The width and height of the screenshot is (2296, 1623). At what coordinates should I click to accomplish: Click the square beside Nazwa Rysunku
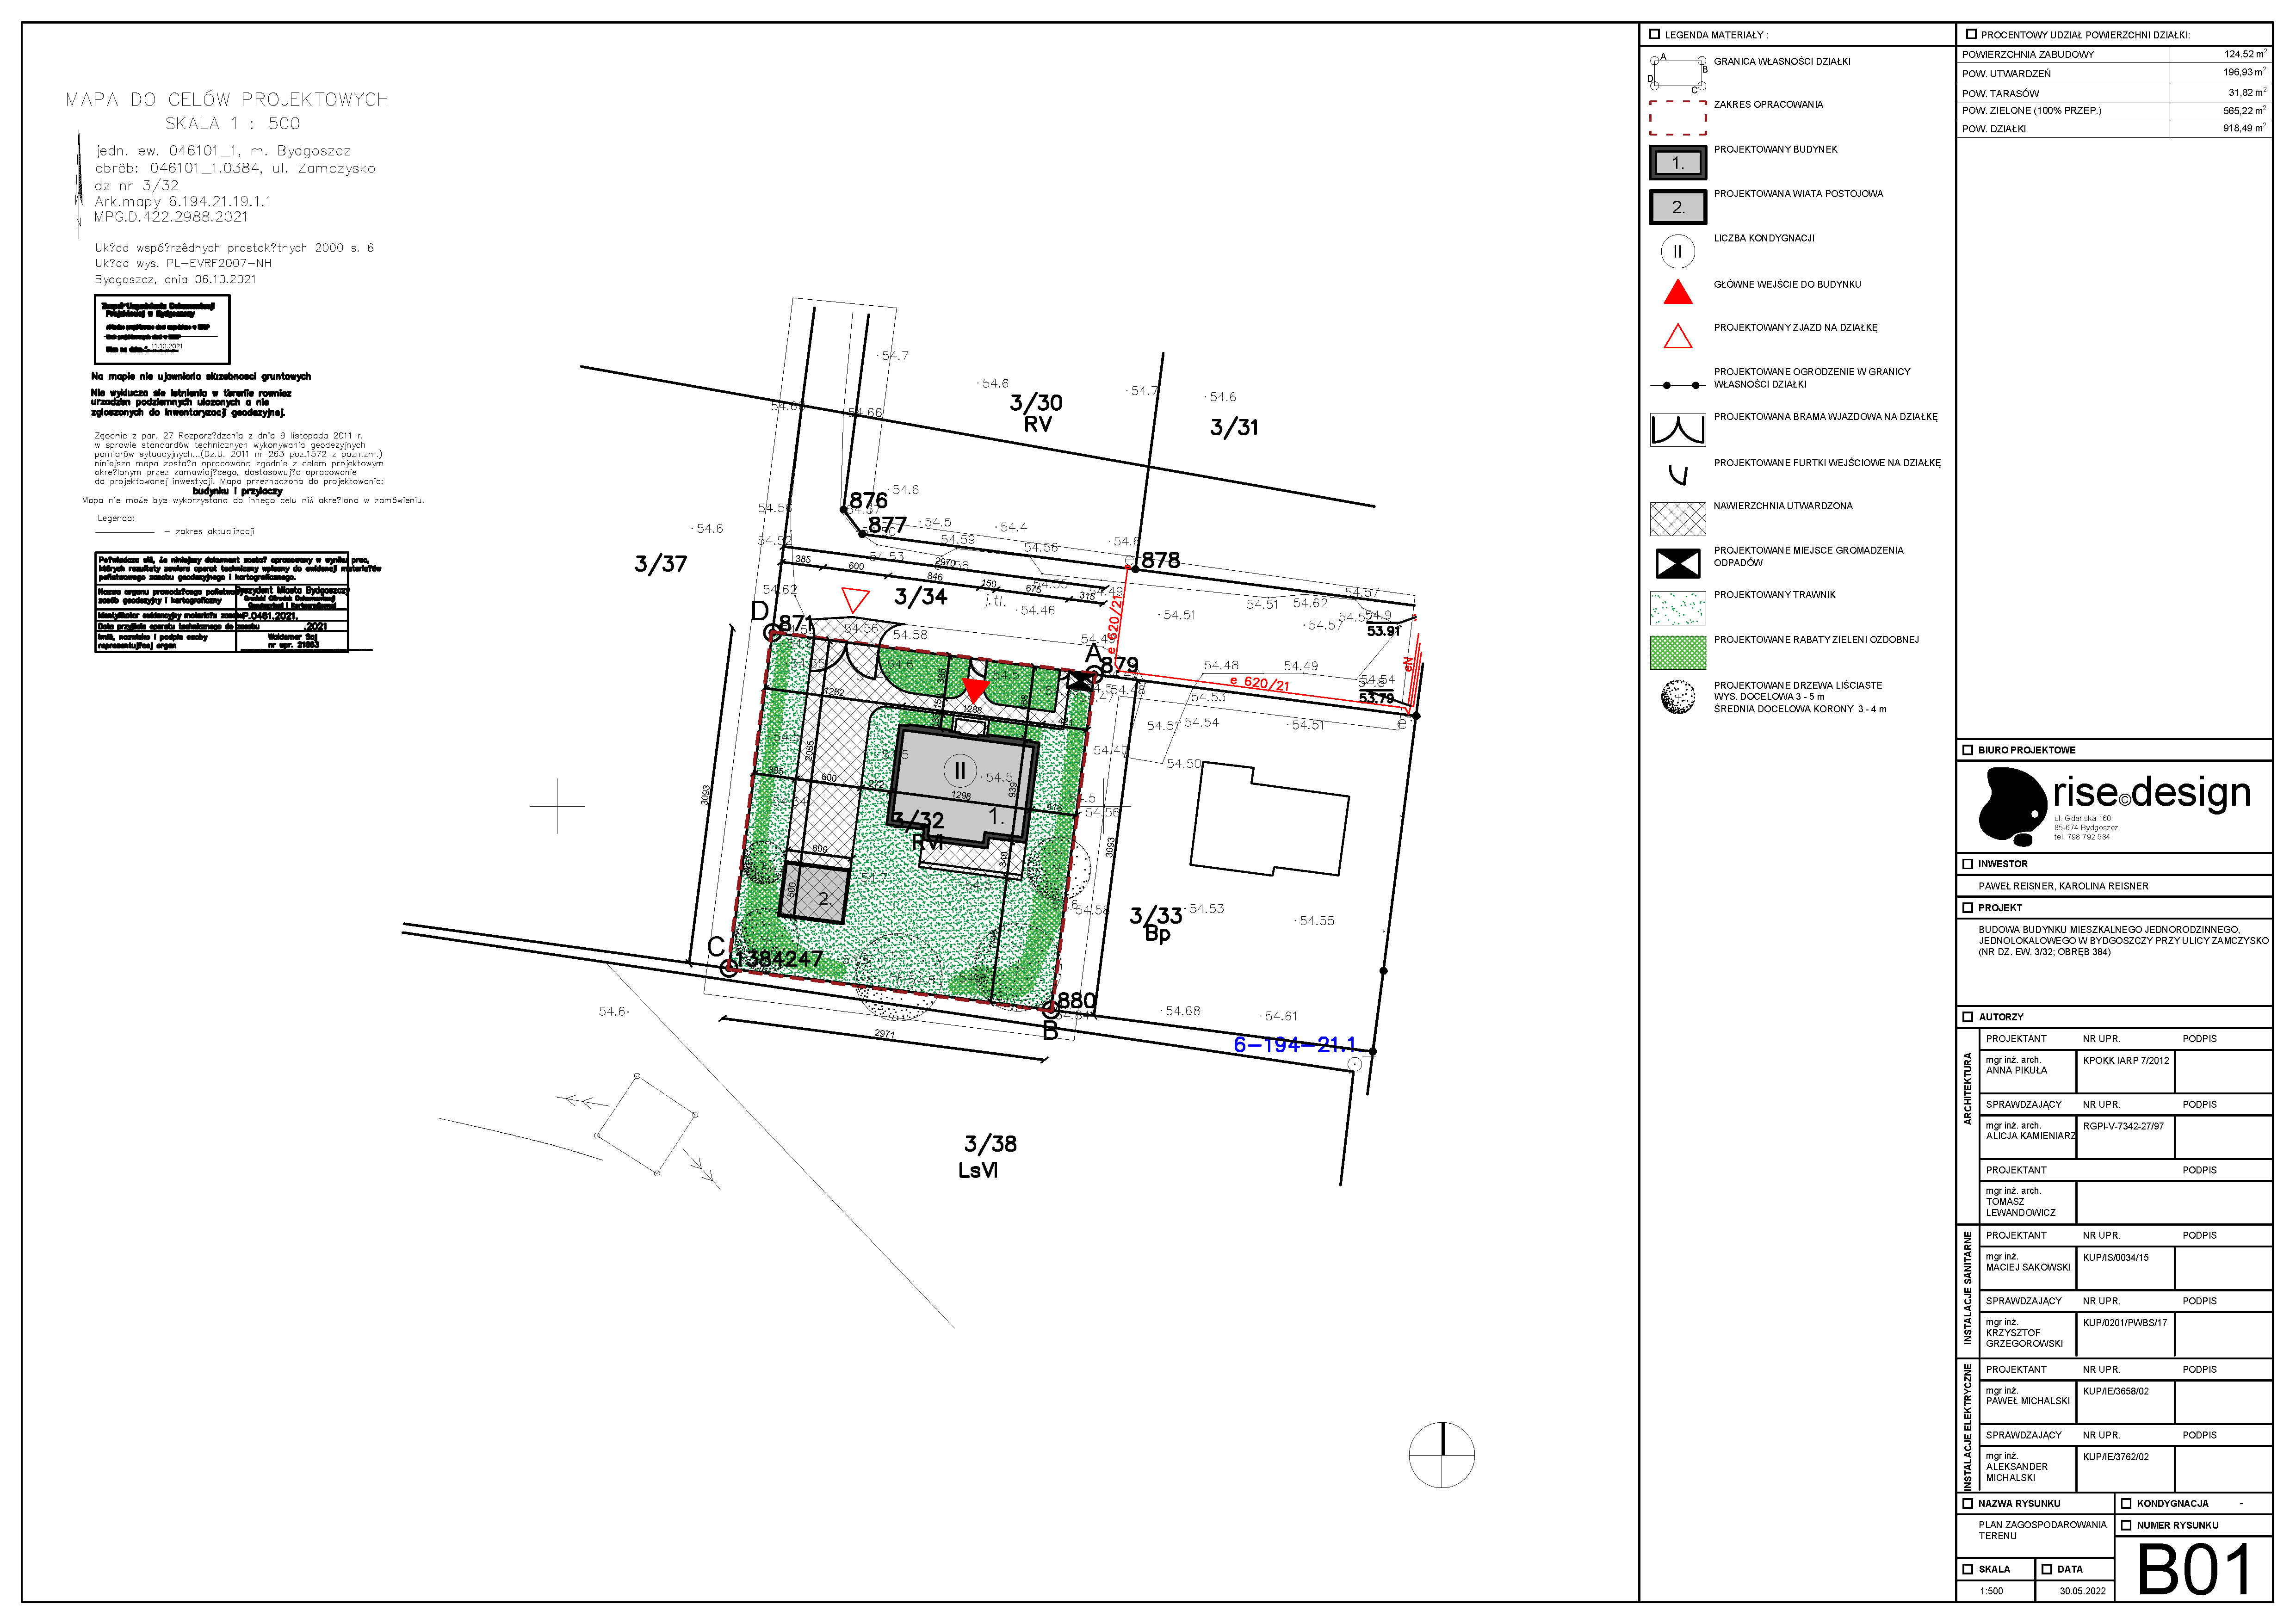point(1968,1503)
